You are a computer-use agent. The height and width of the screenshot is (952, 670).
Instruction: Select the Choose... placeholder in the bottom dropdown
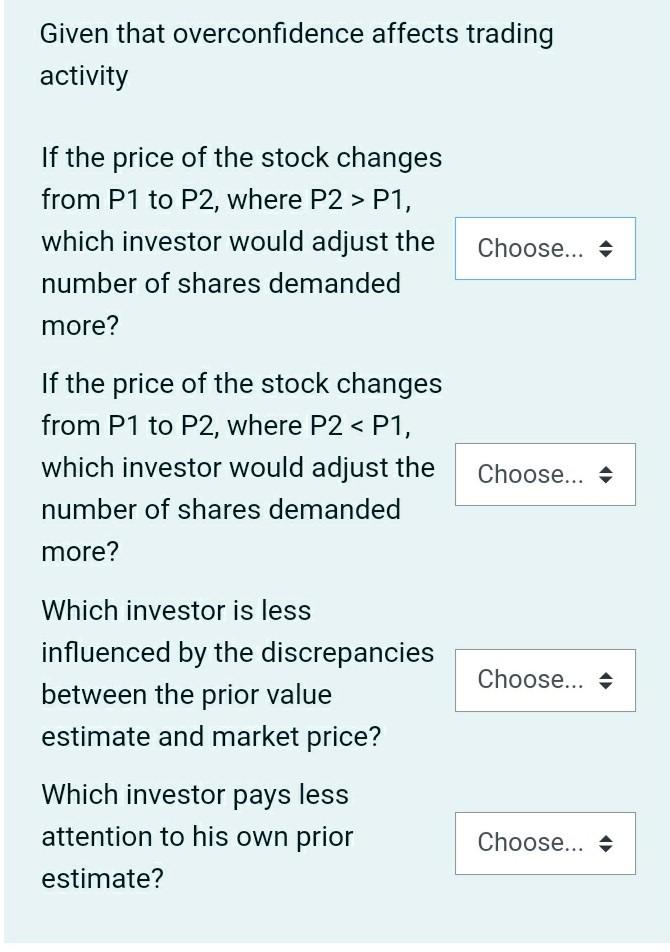pos(528,843)
